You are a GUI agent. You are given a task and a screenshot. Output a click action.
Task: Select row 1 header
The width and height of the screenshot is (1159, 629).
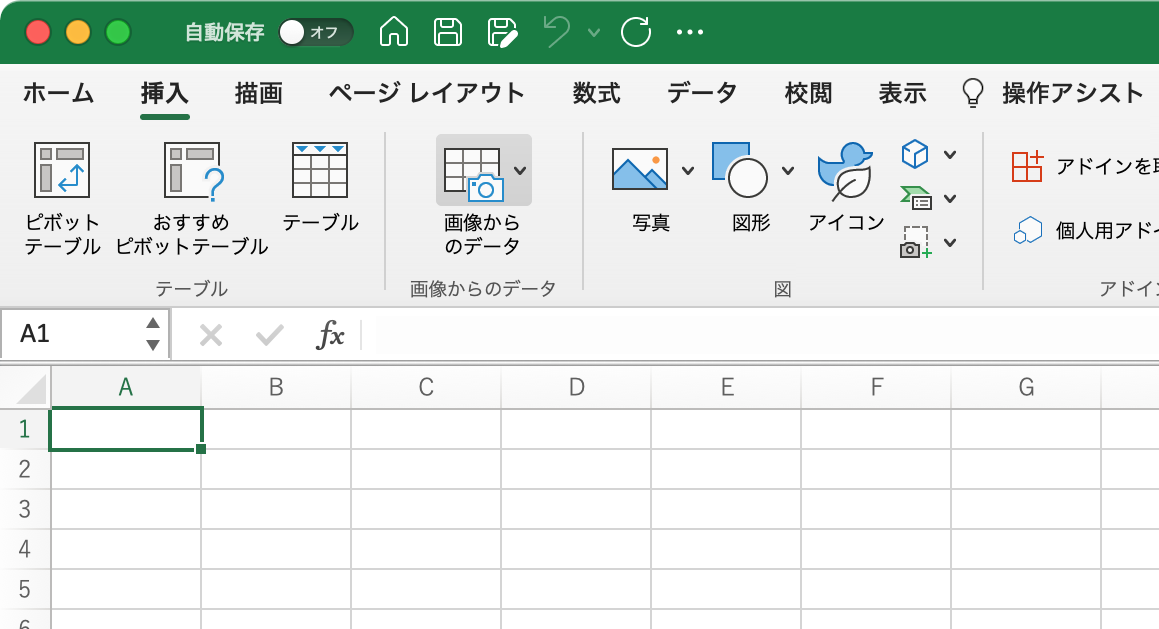[x=25, y=429]
